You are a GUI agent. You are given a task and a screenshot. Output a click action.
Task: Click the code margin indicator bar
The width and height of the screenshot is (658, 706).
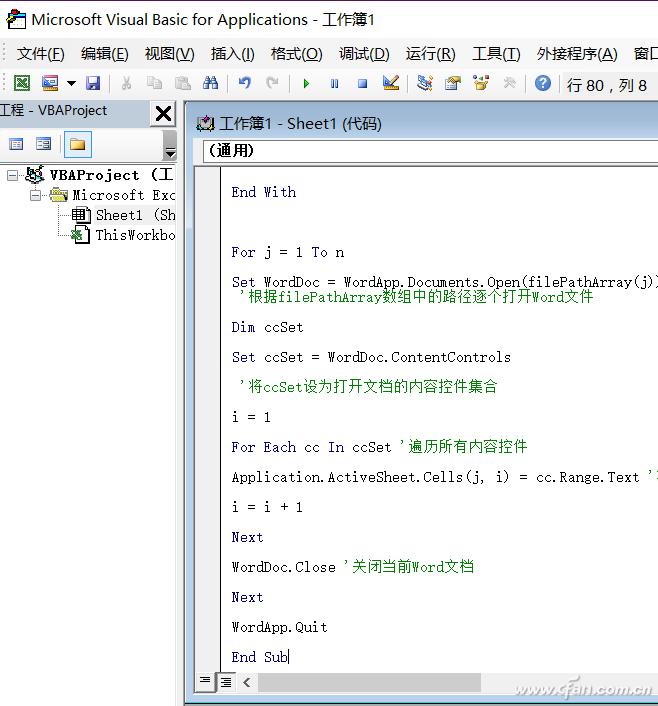click(208, 419)
